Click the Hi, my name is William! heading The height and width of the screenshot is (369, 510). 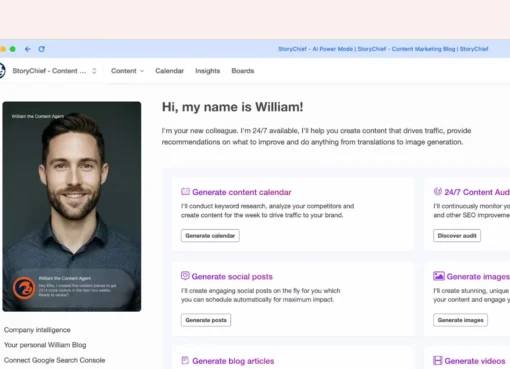click(232, 107)
